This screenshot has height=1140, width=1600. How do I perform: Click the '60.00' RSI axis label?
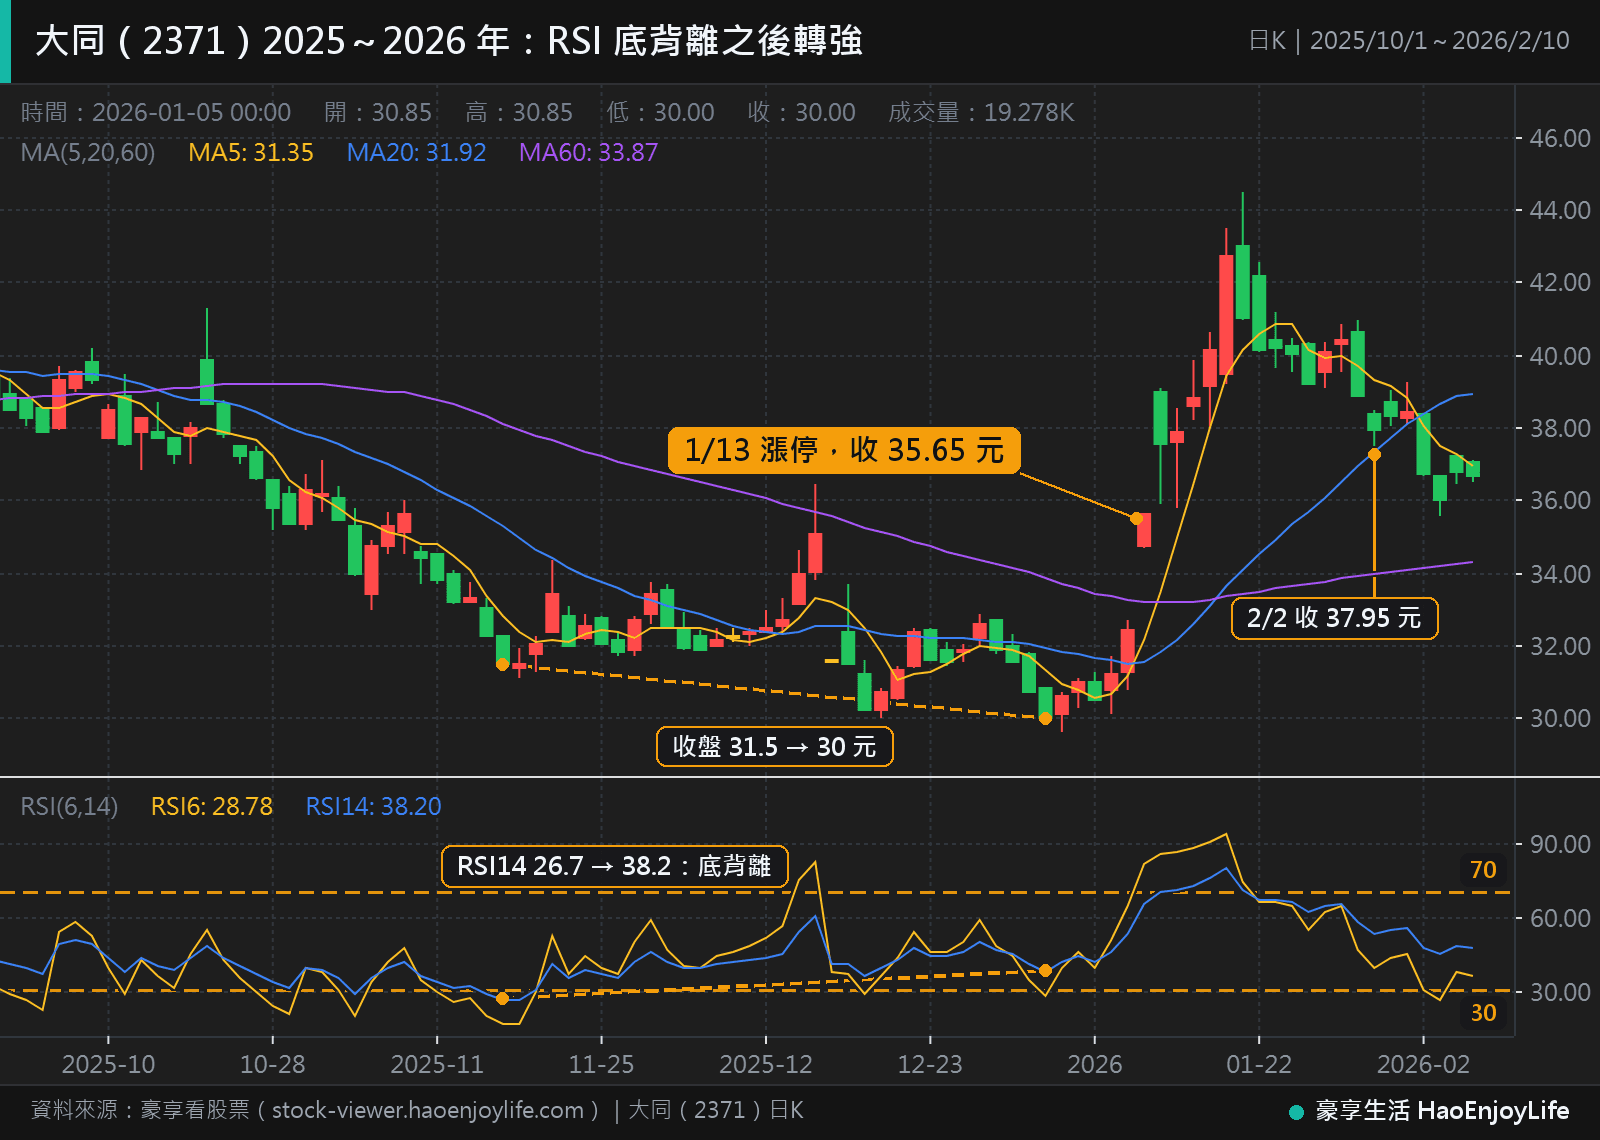pyautogui.click(x=1560, y=918)
